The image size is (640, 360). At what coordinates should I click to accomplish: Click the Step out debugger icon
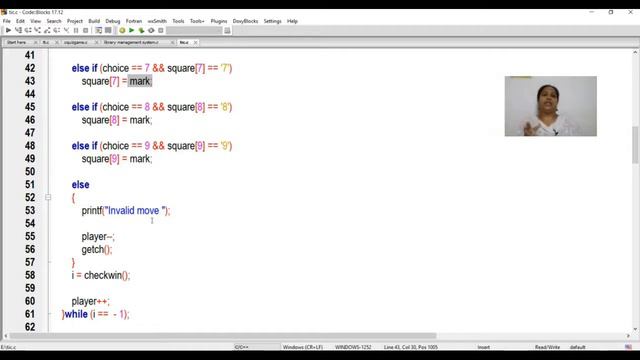47,30
